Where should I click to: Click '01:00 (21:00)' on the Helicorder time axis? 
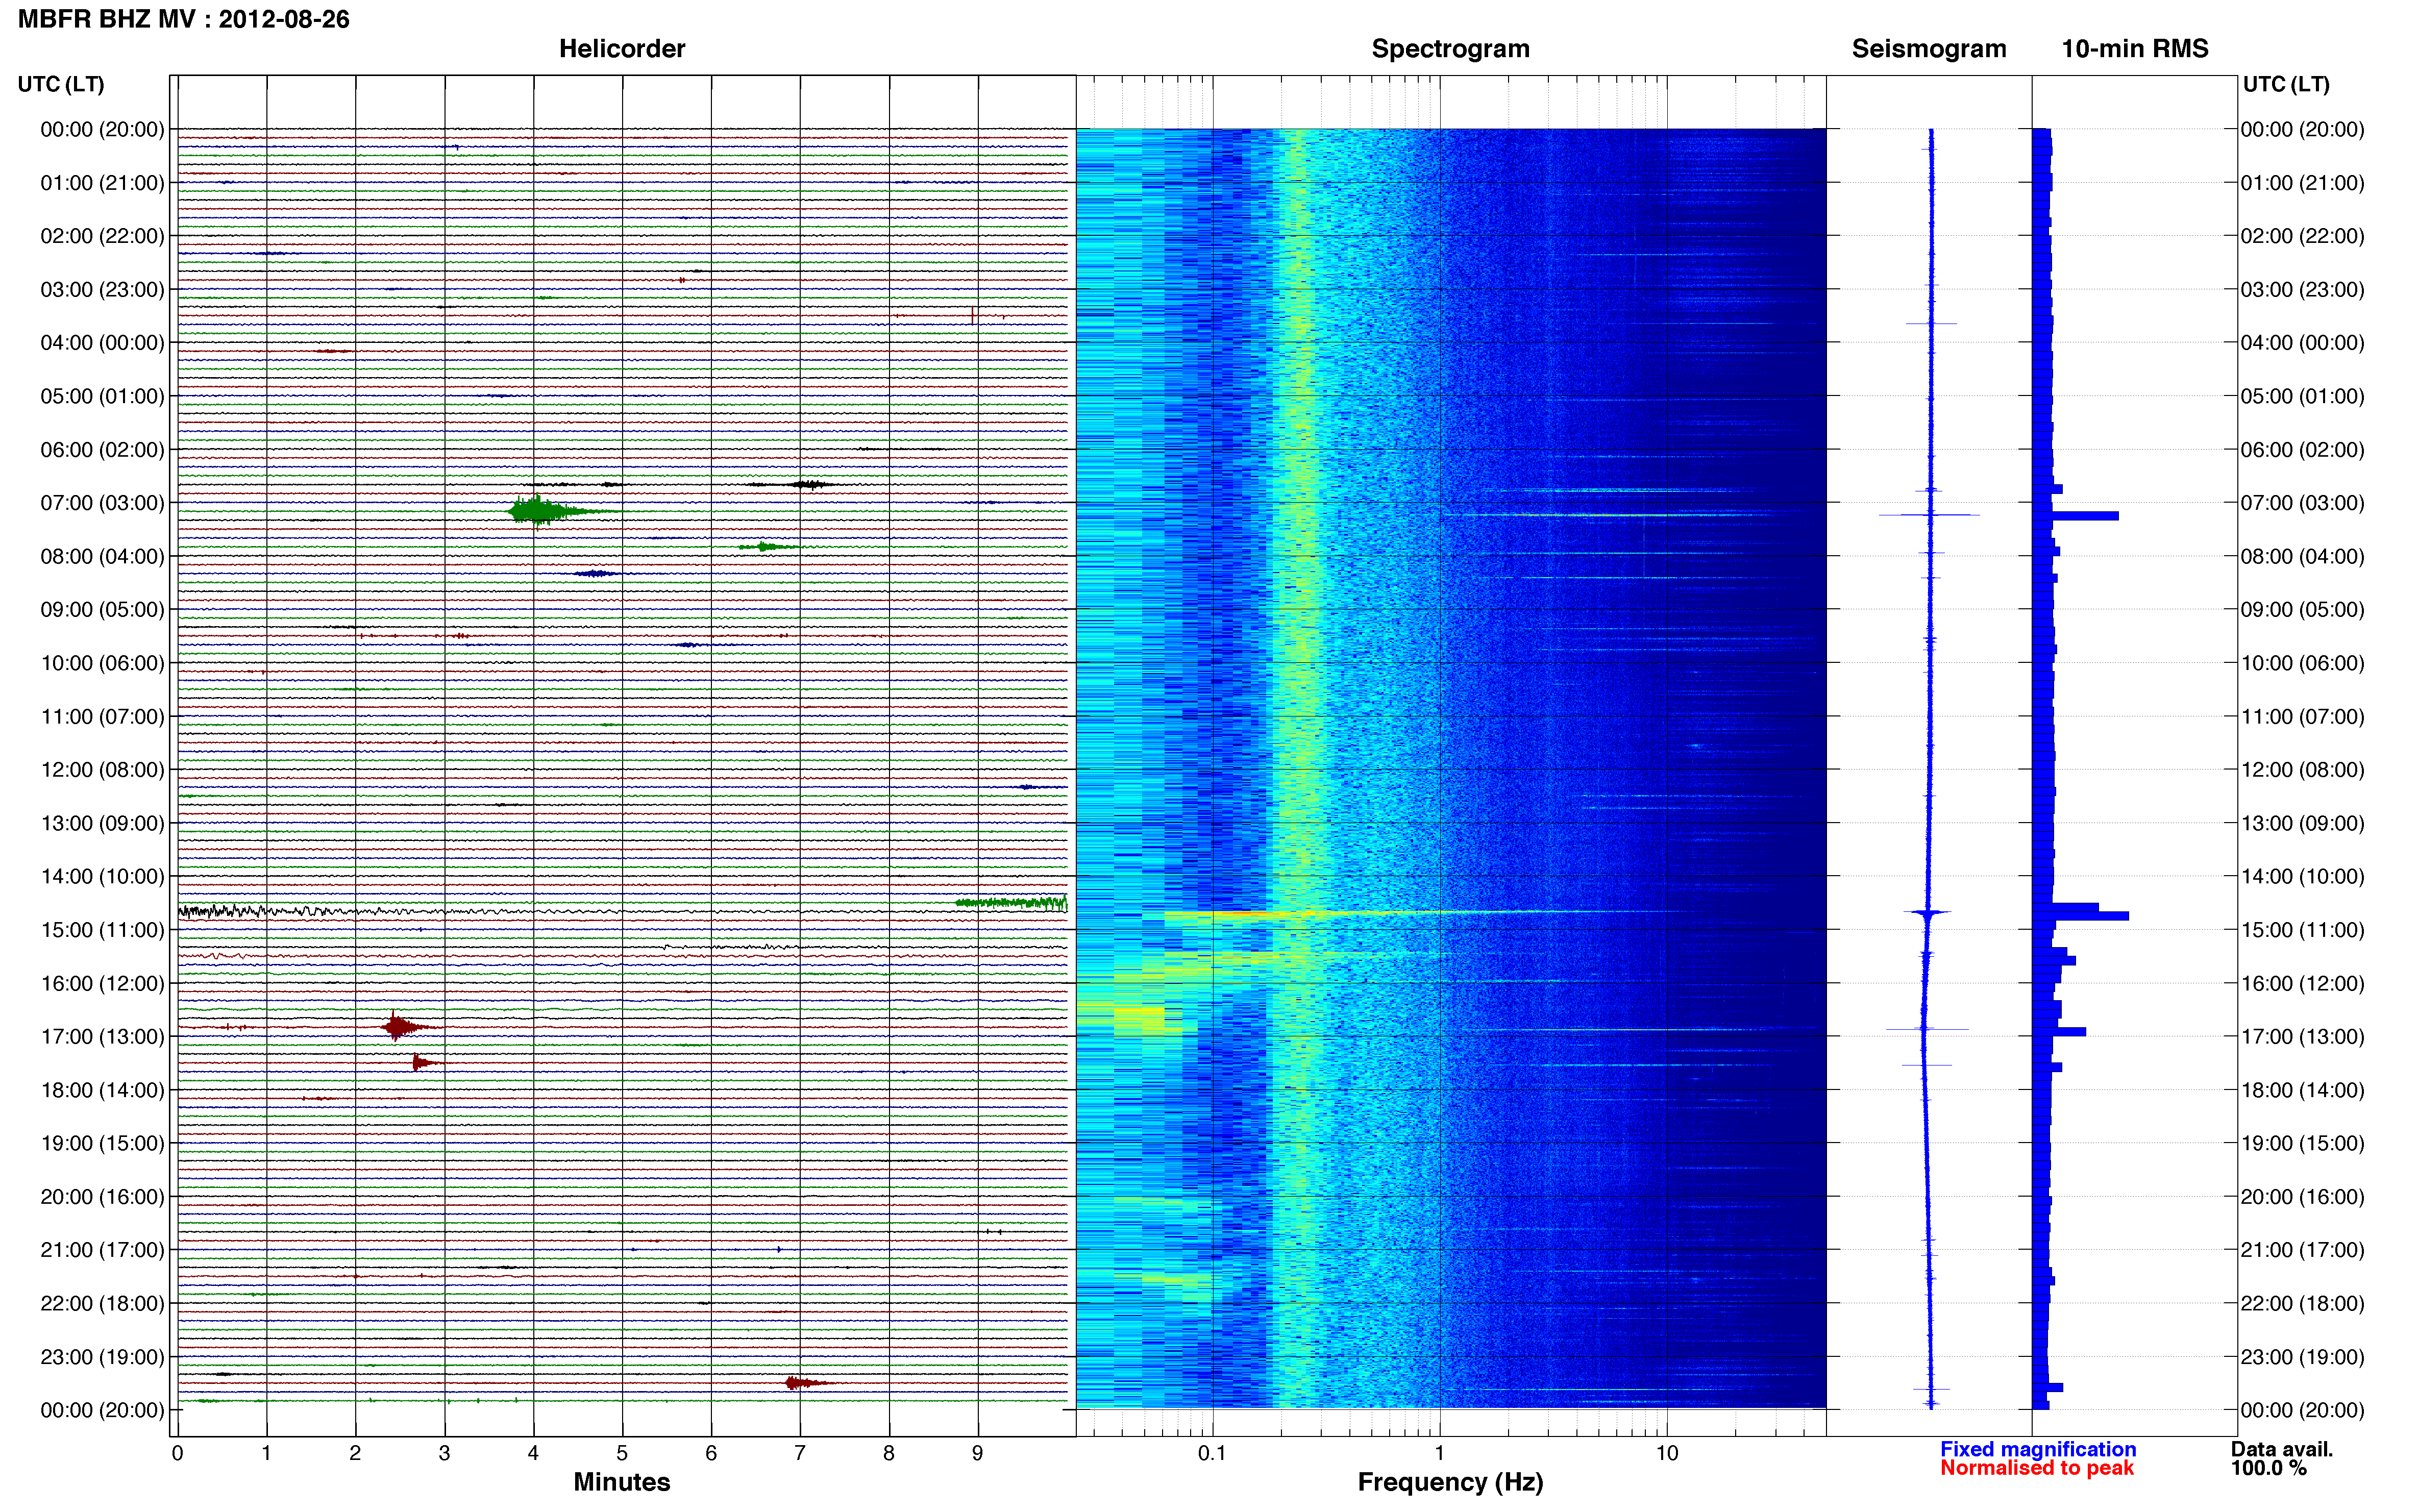tap(102, 183)
